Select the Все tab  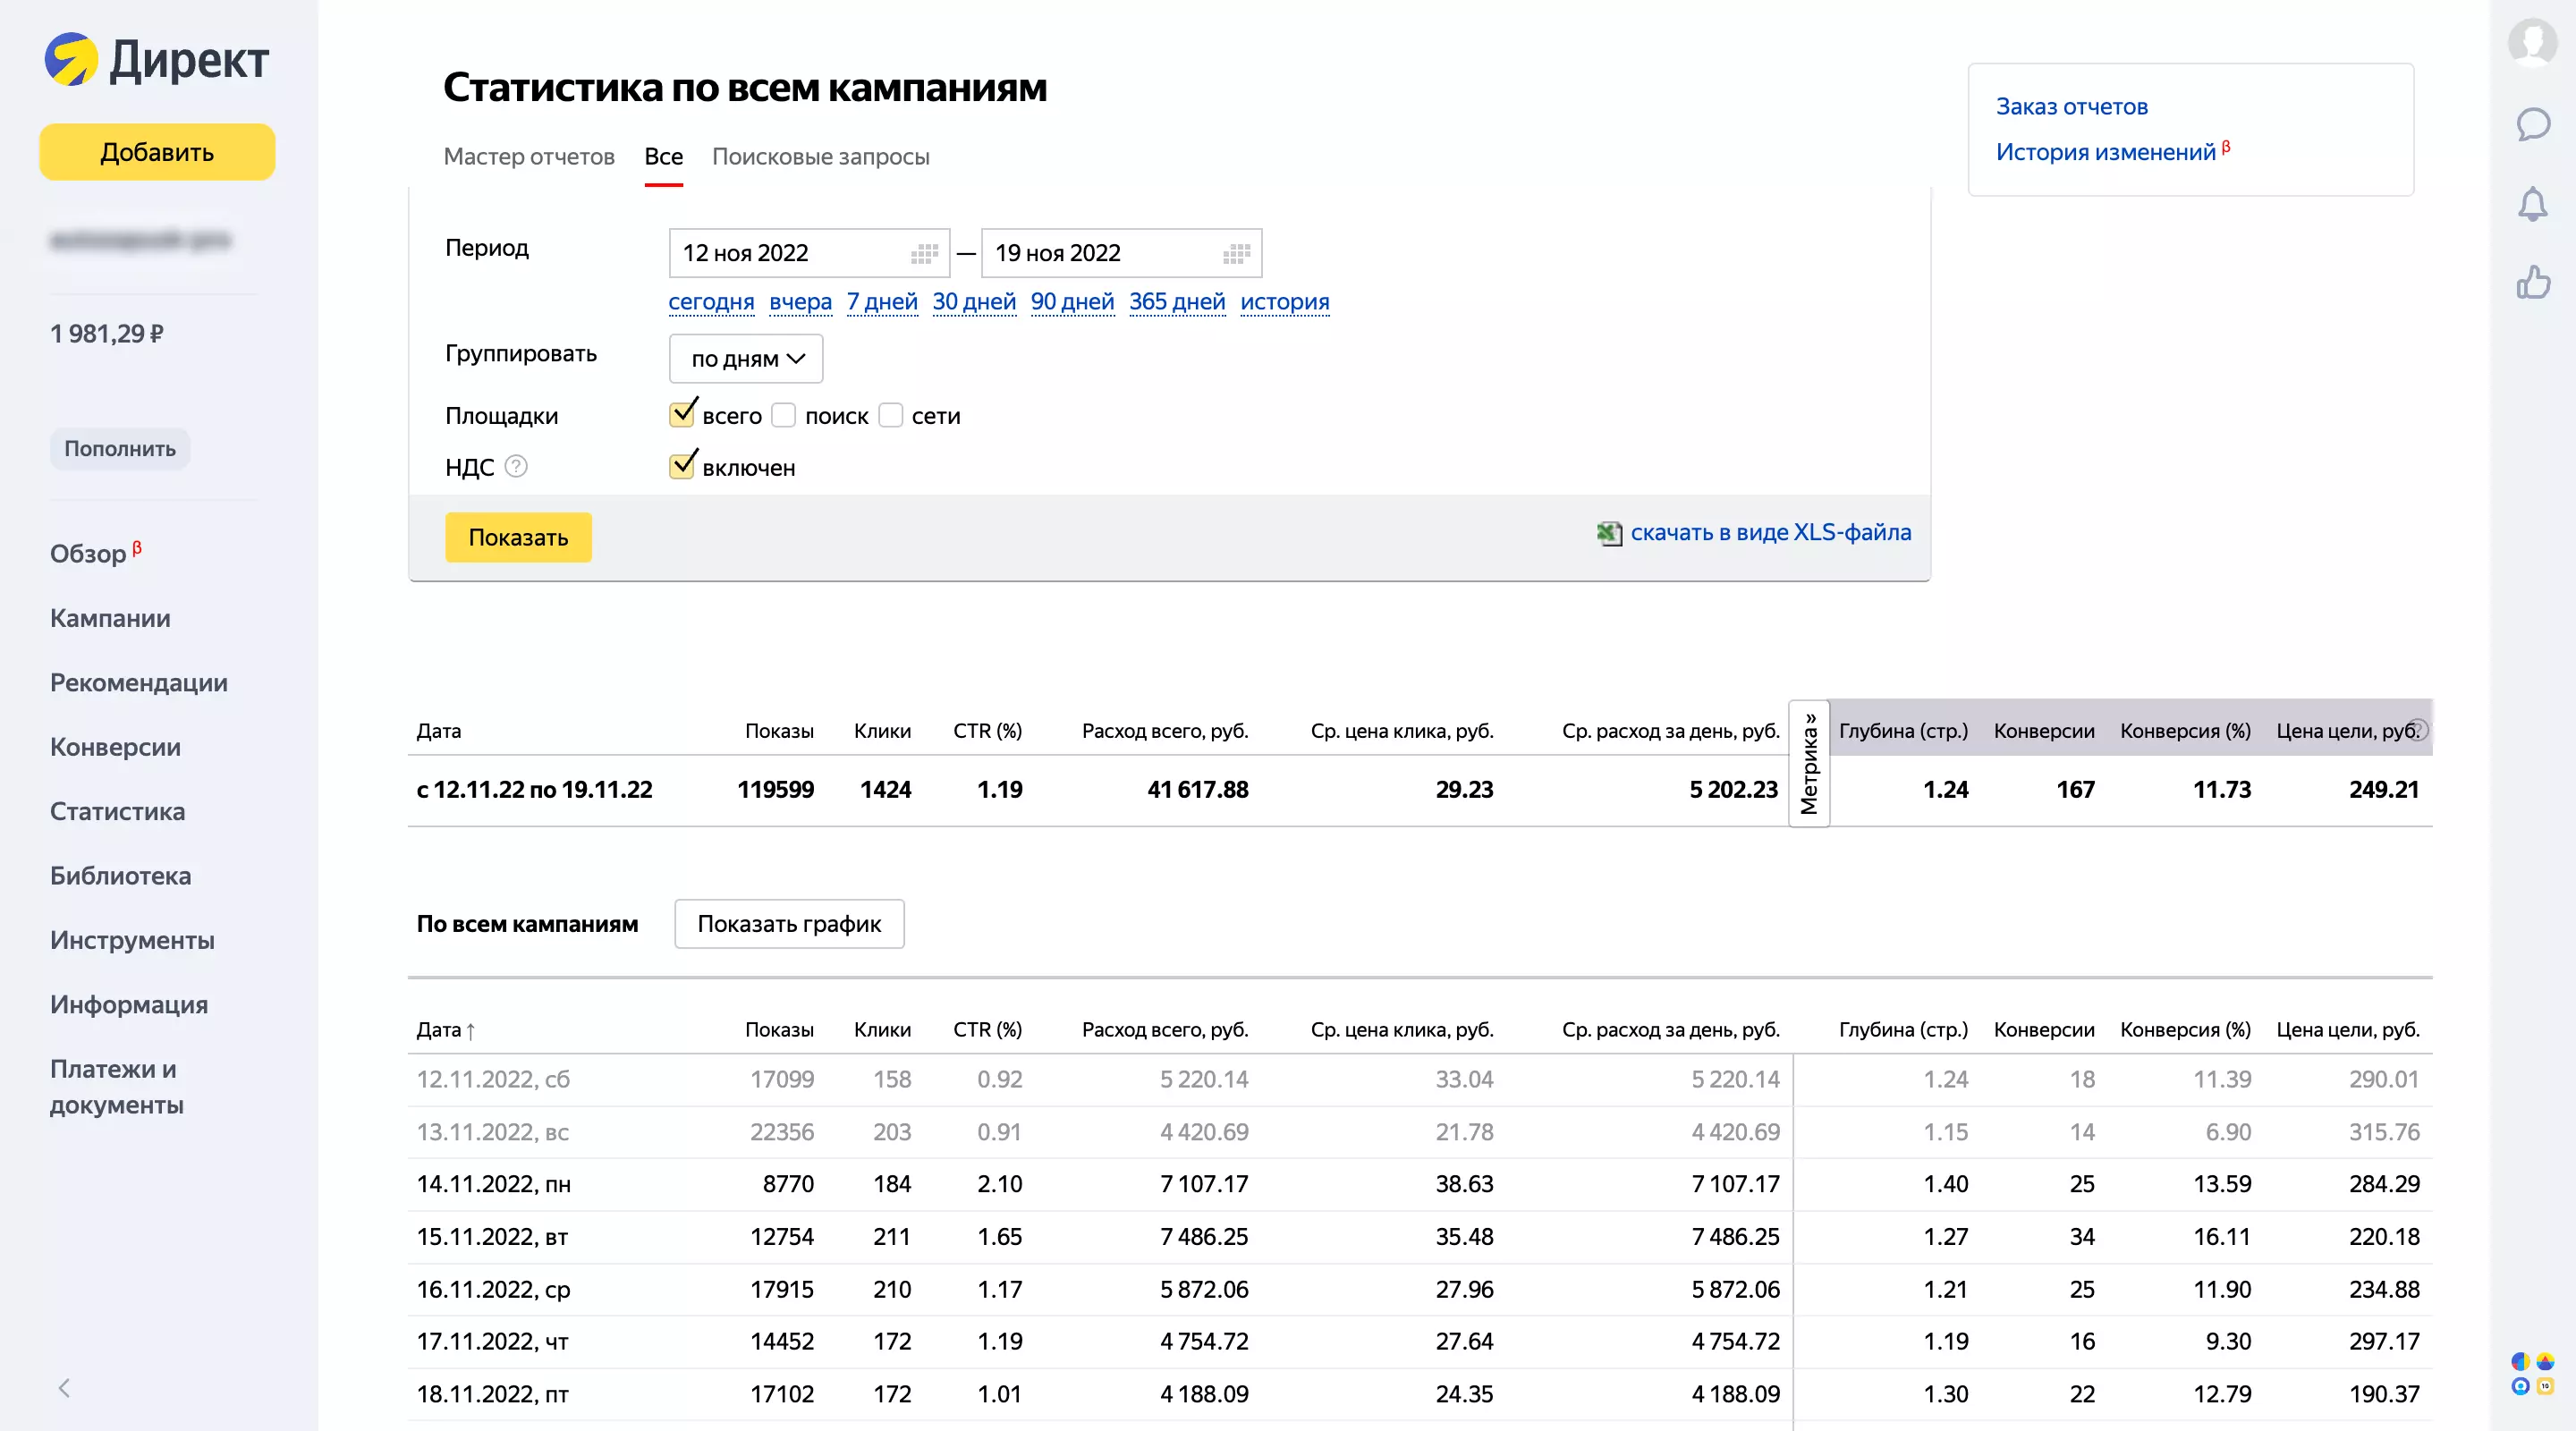pyautogui.click(x=664, y=157)
